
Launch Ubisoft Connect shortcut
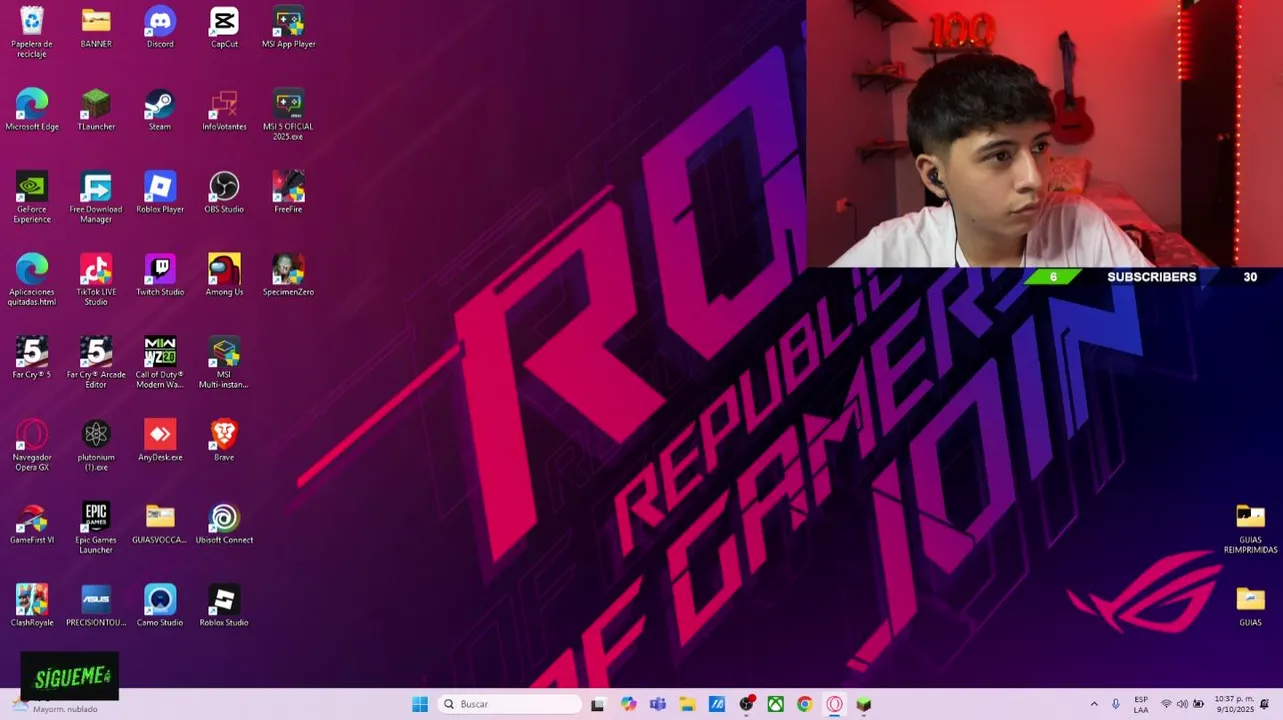point(224,523)
